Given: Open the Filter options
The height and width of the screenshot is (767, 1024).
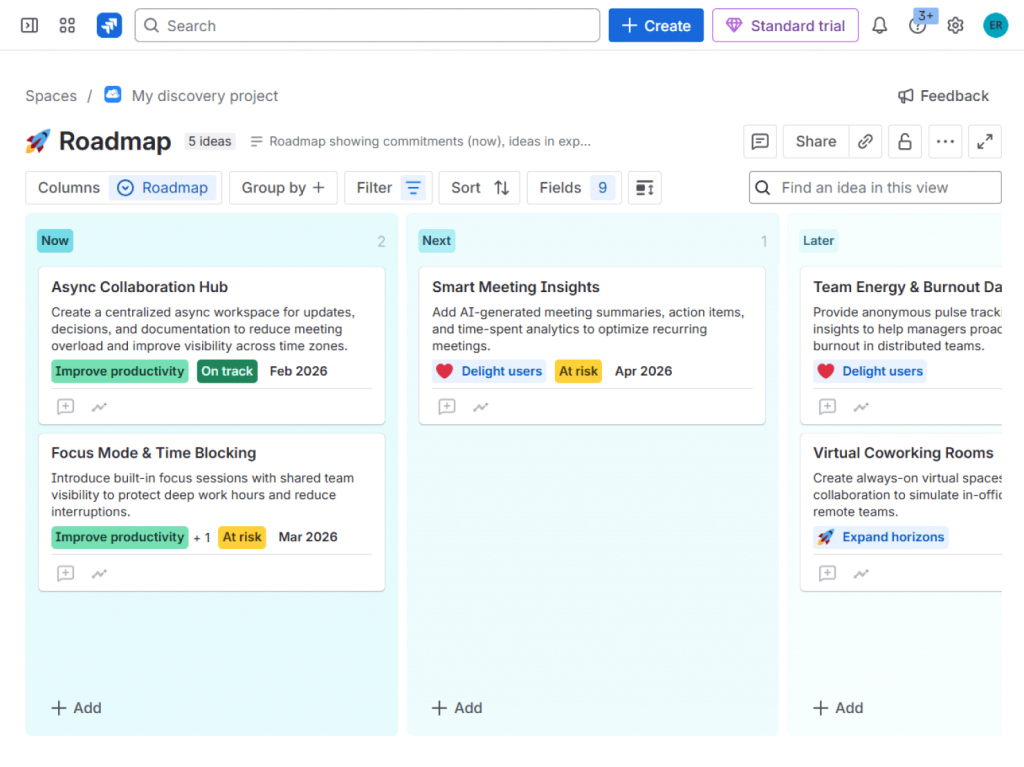Looking at the screenshot, I should (391, 188).
